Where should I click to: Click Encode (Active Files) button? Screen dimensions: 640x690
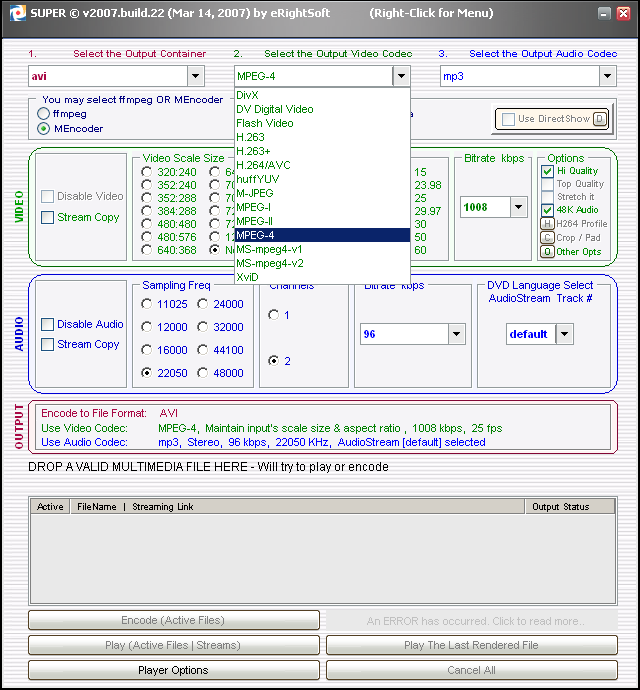(174, 620)
